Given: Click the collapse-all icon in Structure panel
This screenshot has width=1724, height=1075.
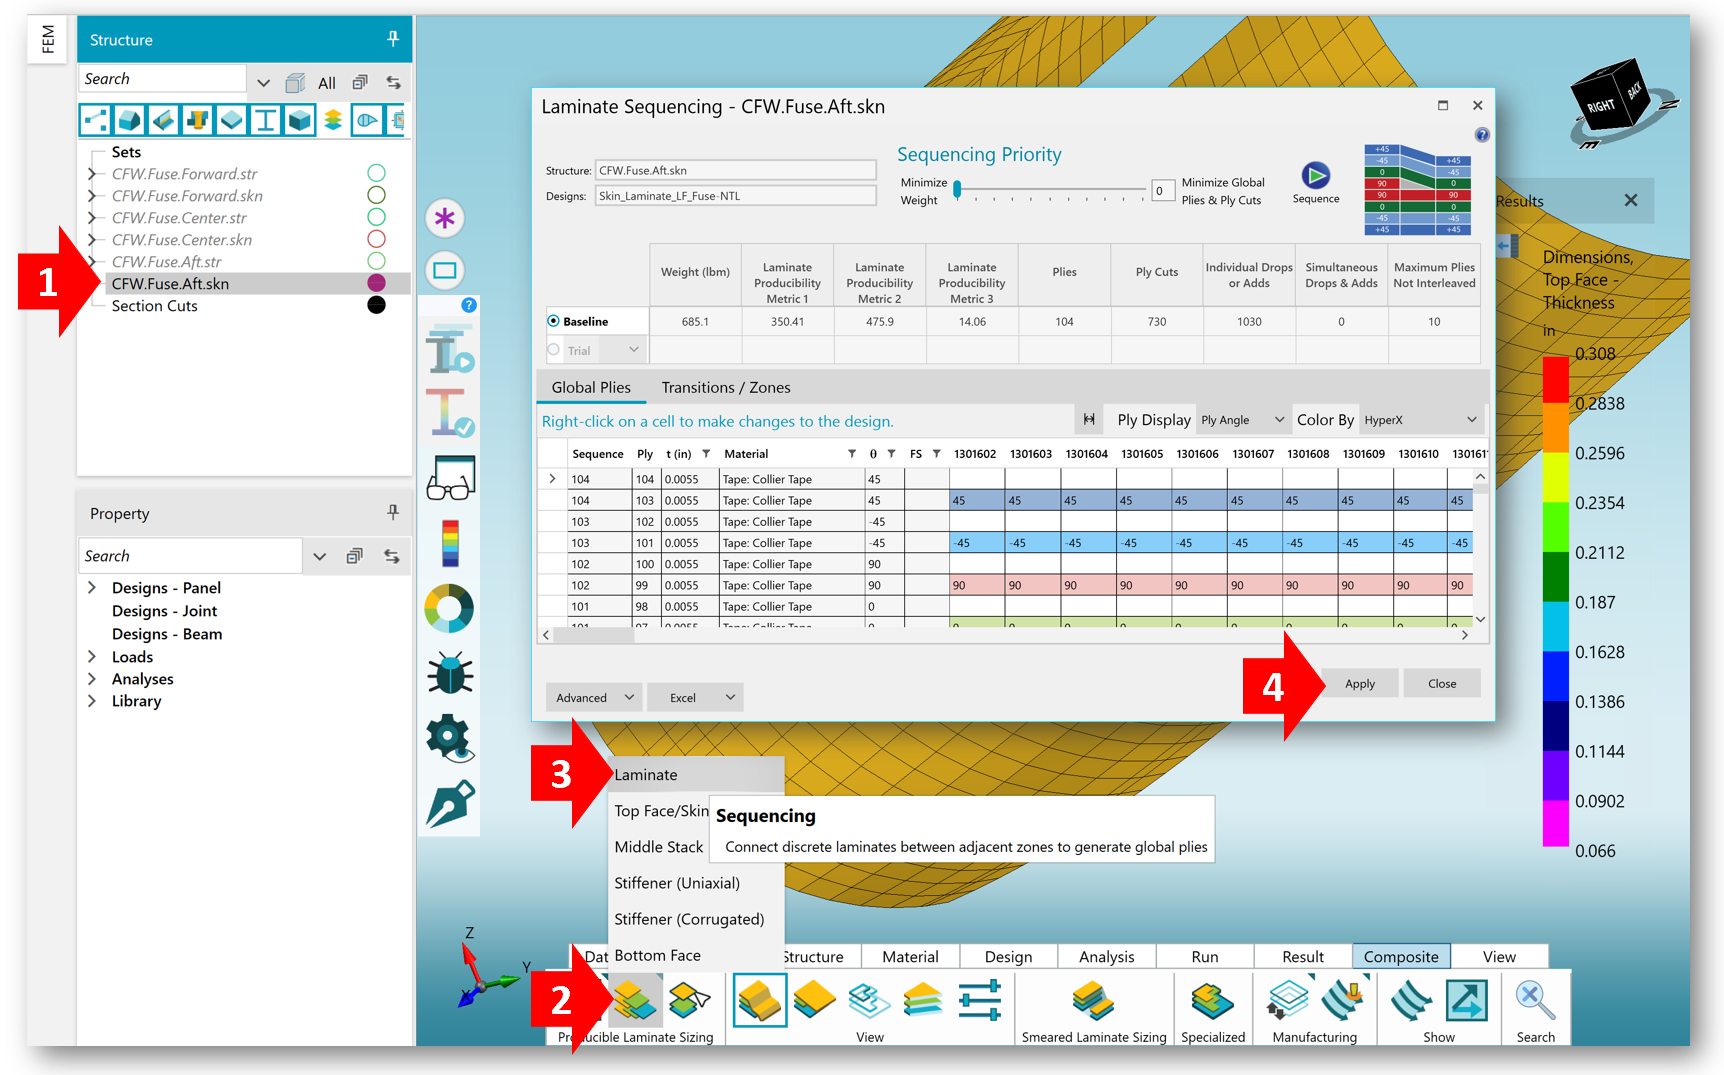Looking at the screenshot, I should point(360,82).
